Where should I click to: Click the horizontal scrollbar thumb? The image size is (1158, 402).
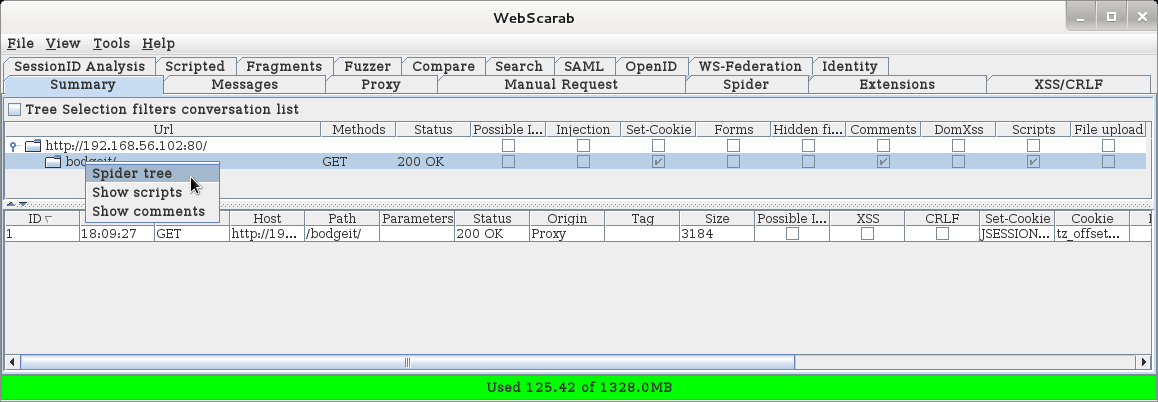point(407,362)
